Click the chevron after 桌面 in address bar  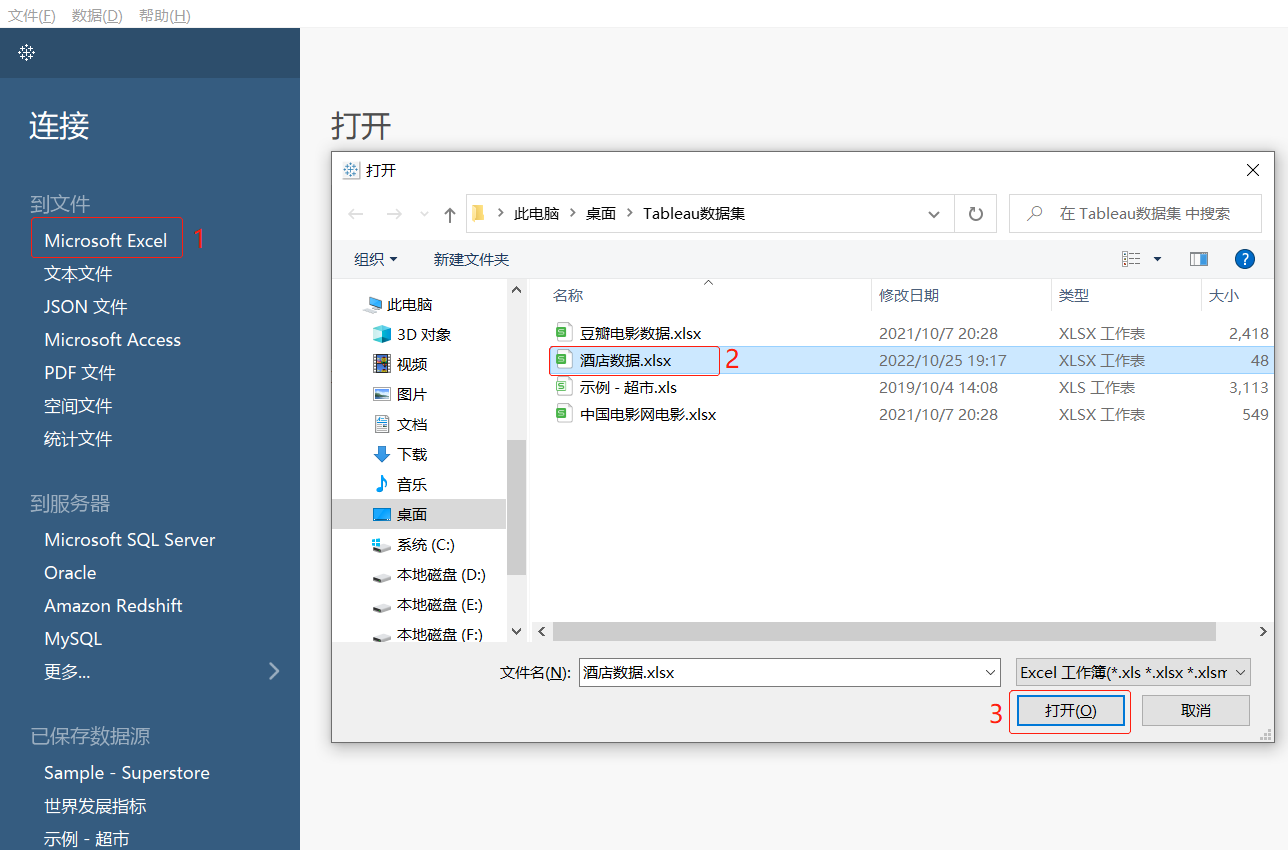coord(630,214)
